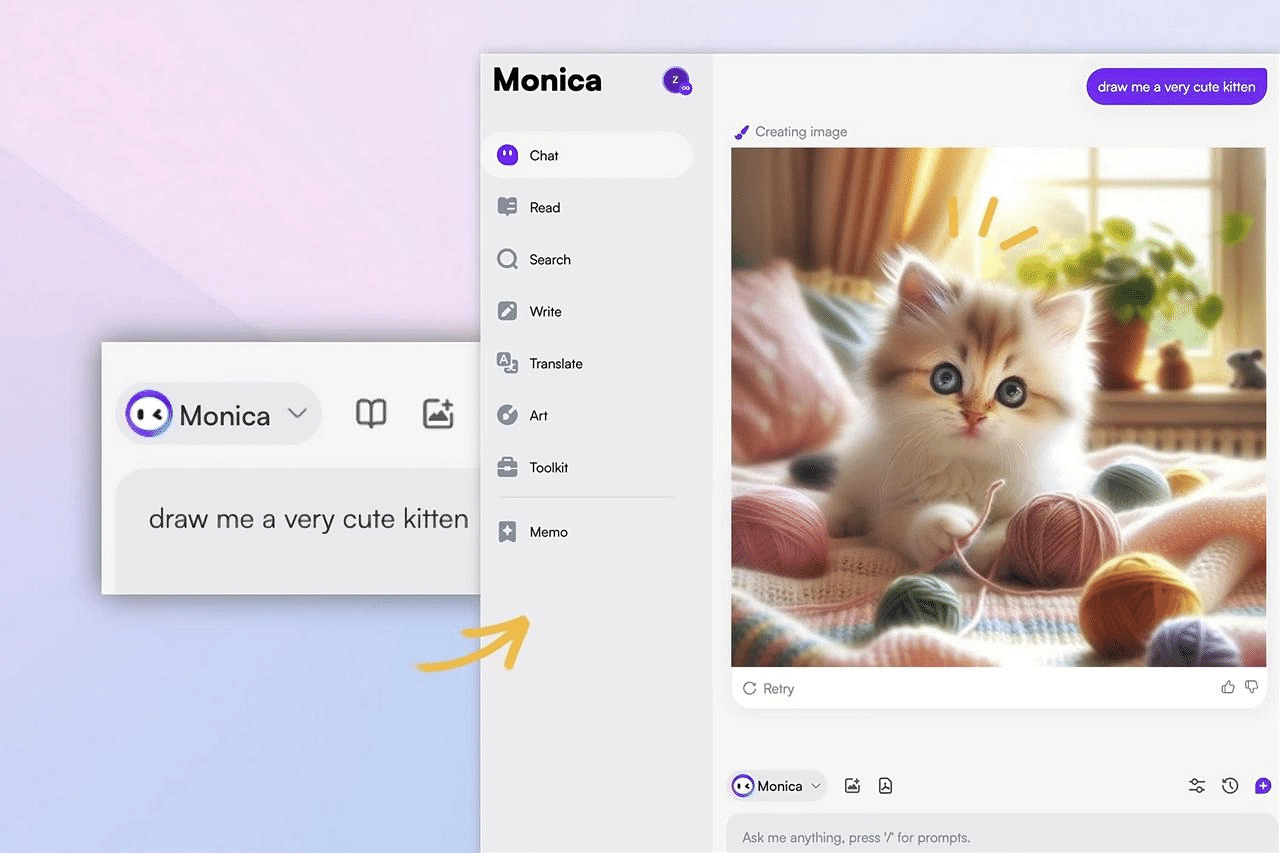
Task: Open the Chat section in the sidebar
Action: pos(587,155)
